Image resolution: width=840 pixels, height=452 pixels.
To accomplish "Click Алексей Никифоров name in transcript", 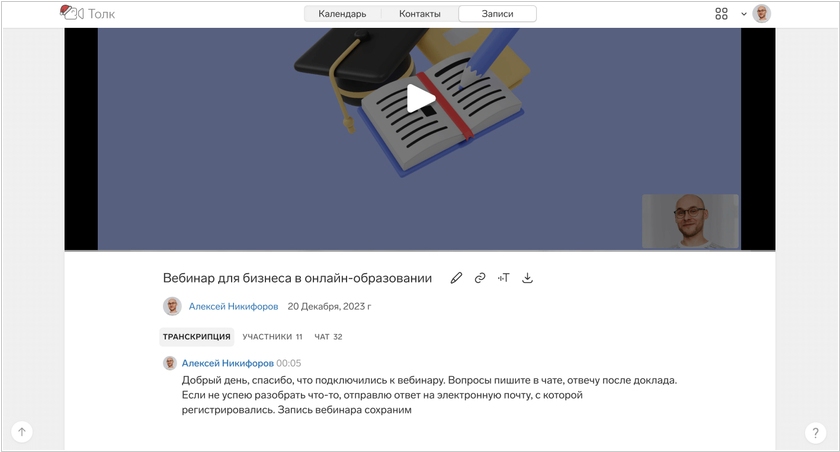I will 228,363.
